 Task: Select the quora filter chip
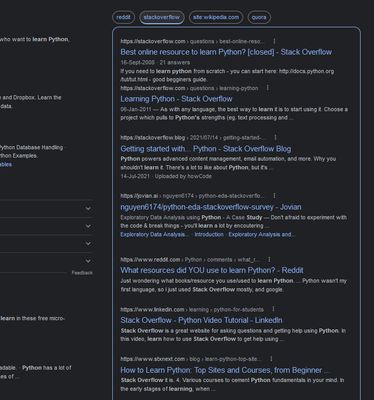[259, 17]
